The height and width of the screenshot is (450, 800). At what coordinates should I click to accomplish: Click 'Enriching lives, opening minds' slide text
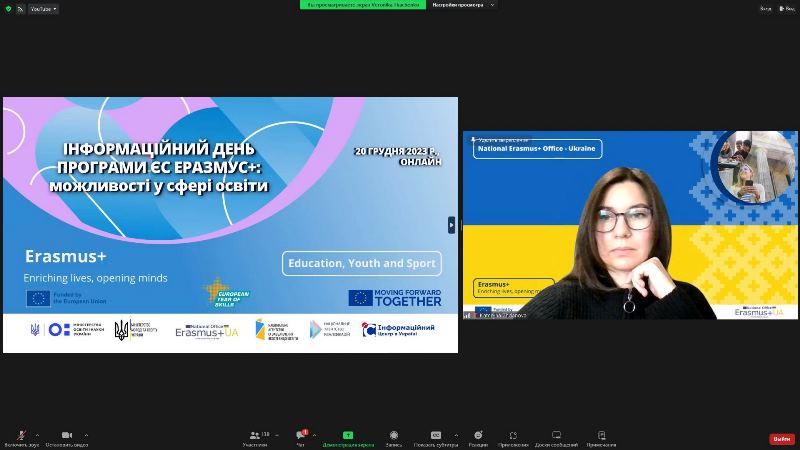pyautogui.click(x=95, y=278)
